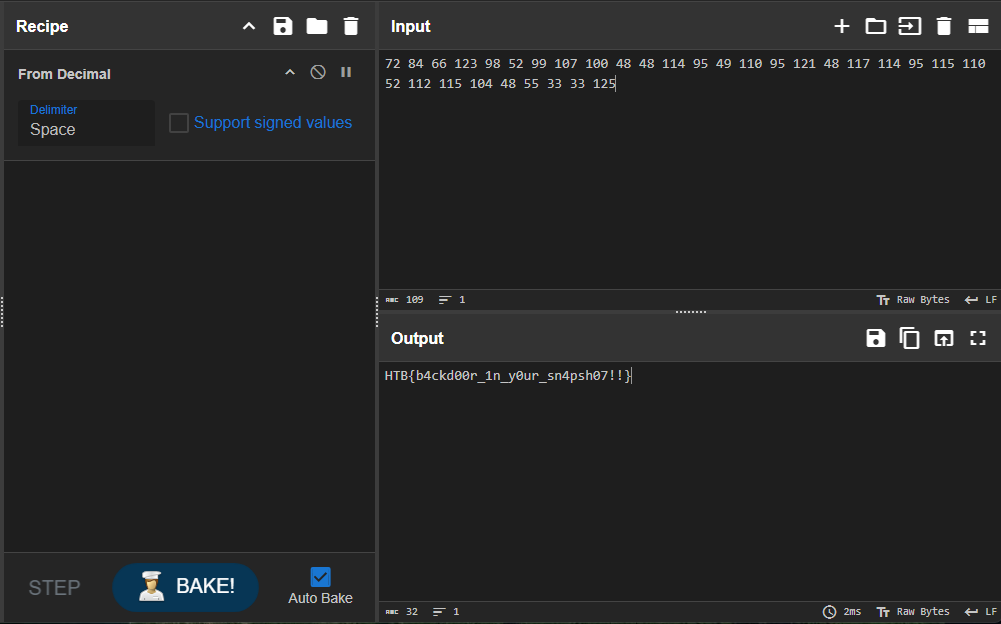Enable Support signed values checkbox
Viewport: 1001px width, 624px height.
(179, 123)
